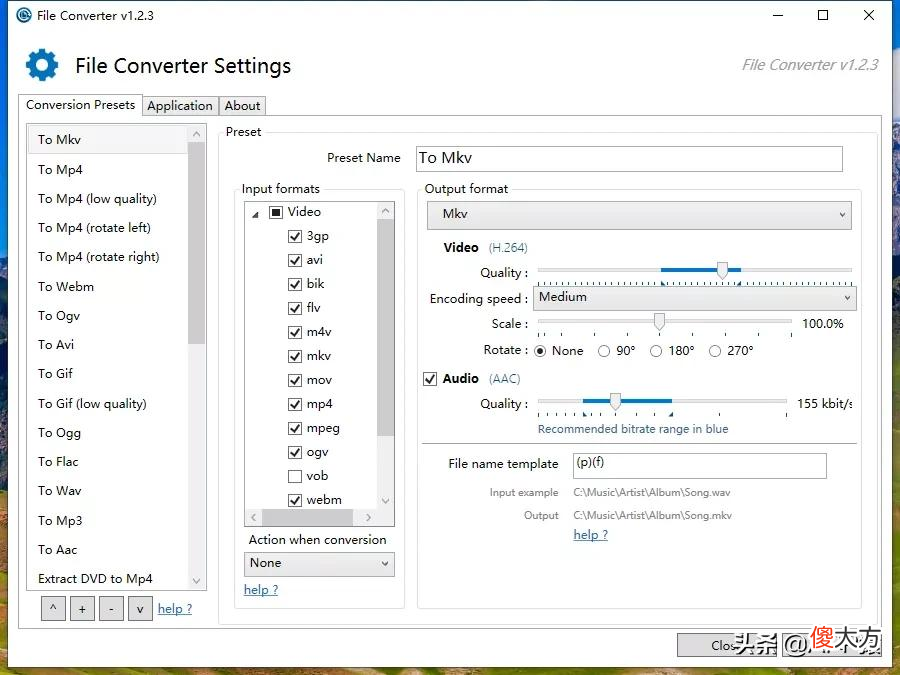The height and width of the screenshot is (675, 900).
Task: Click preset list scroll-down arrow
Action: (196, 580)
